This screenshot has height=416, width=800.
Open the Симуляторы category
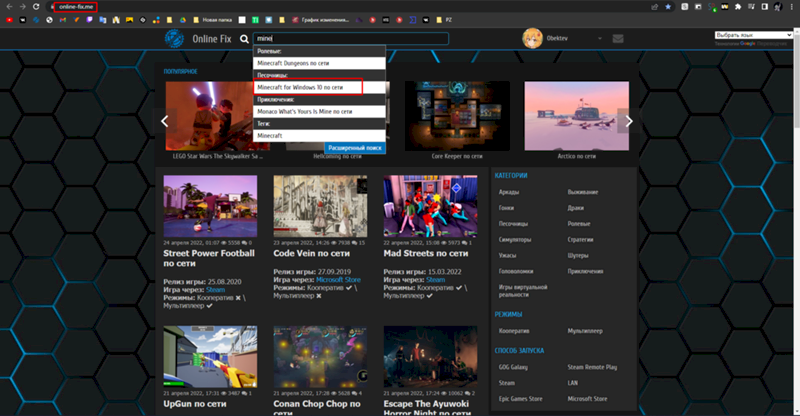[515, 239]
